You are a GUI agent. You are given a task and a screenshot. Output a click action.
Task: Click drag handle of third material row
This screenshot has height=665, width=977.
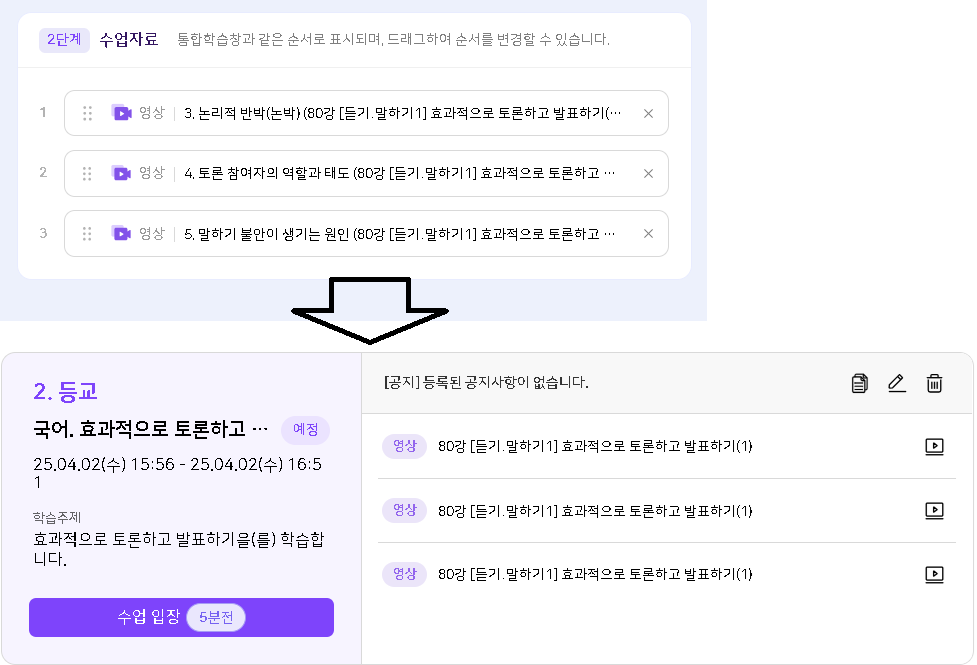coord(87,234)
